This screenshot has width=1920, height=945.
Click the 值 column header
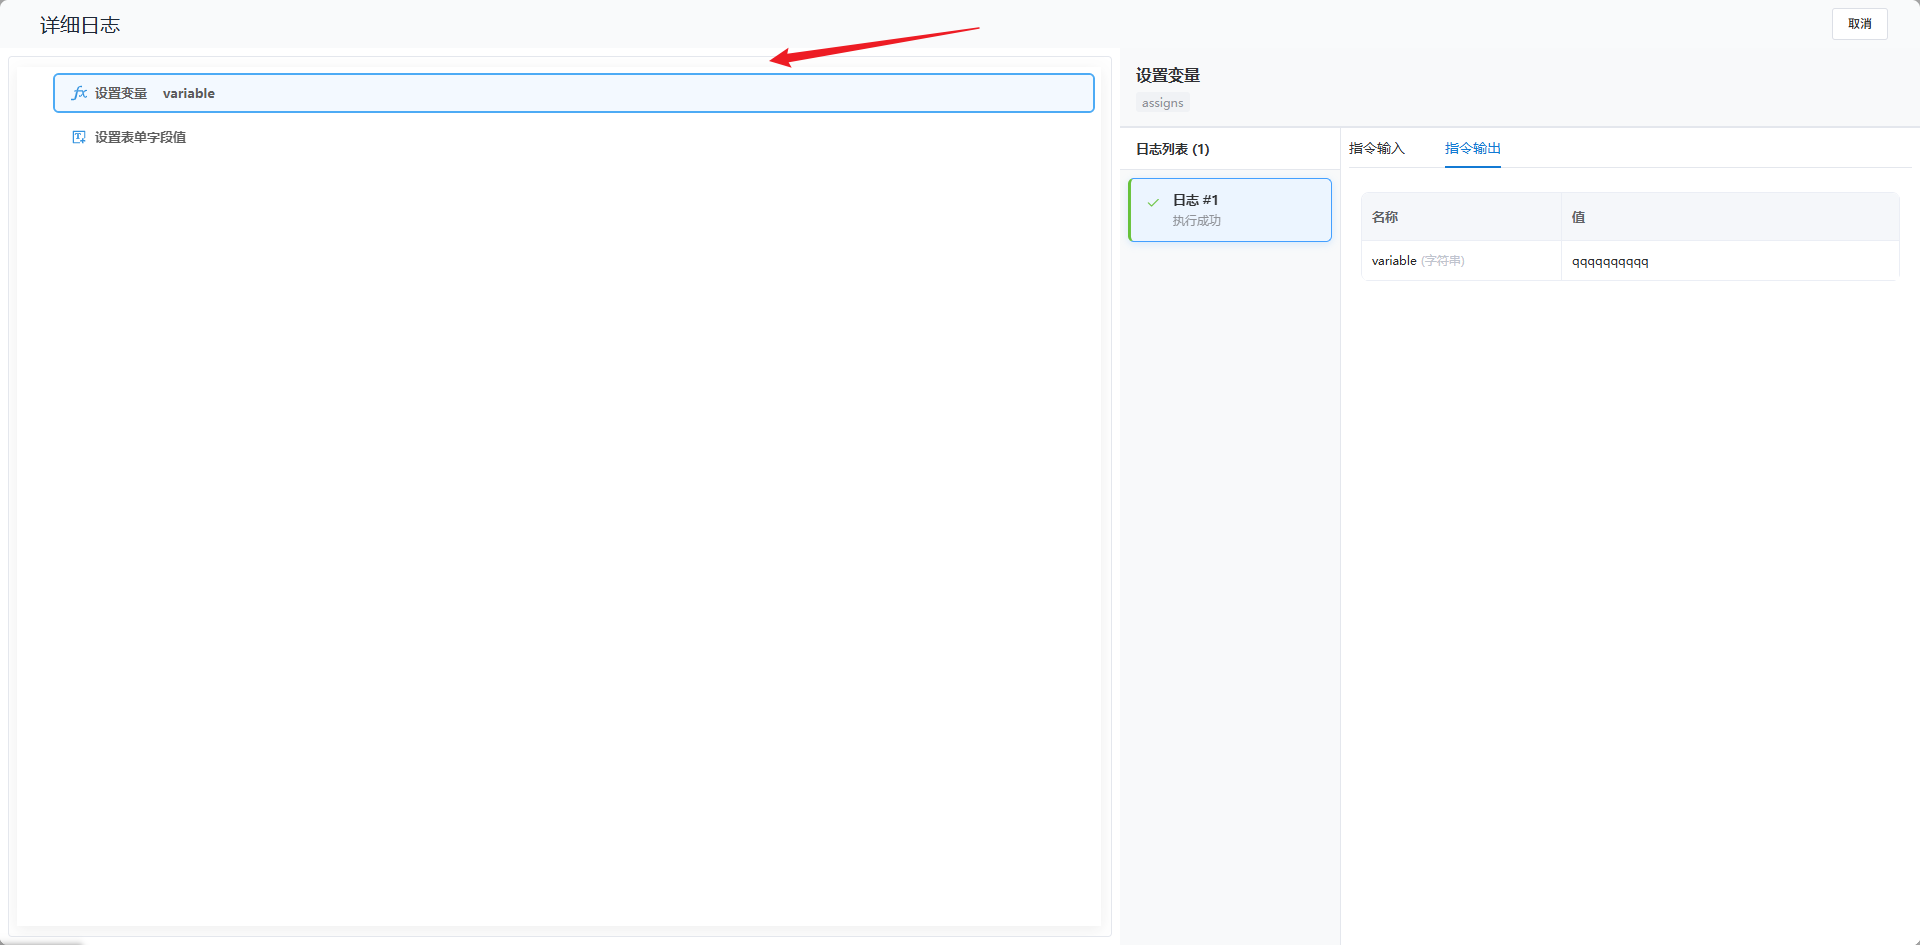1578,217
